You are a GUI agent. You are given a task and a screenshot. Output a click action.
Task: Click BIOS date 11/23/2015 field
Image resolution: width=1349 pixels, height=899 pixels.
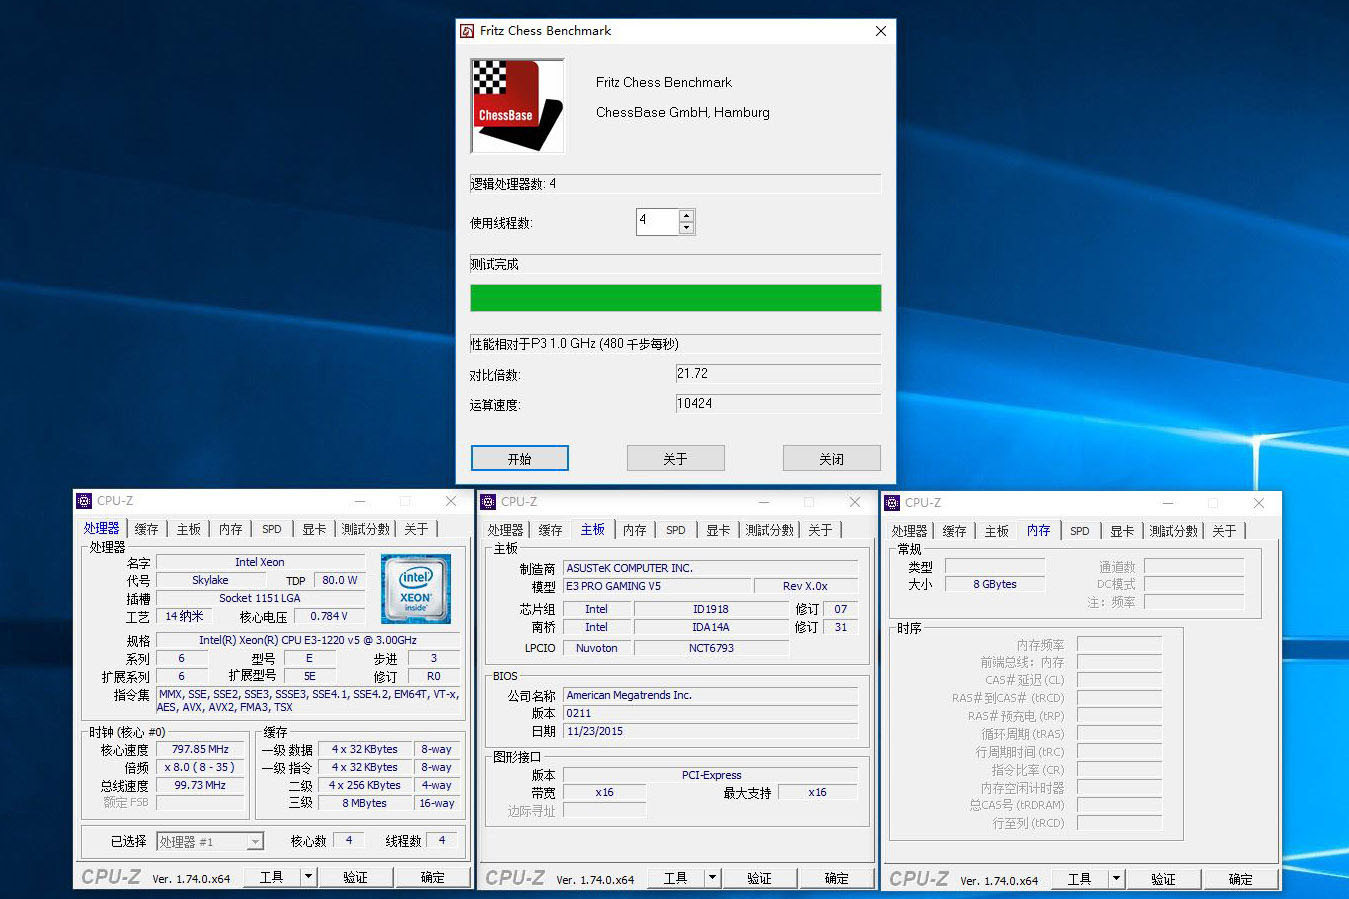coord(711,731)
